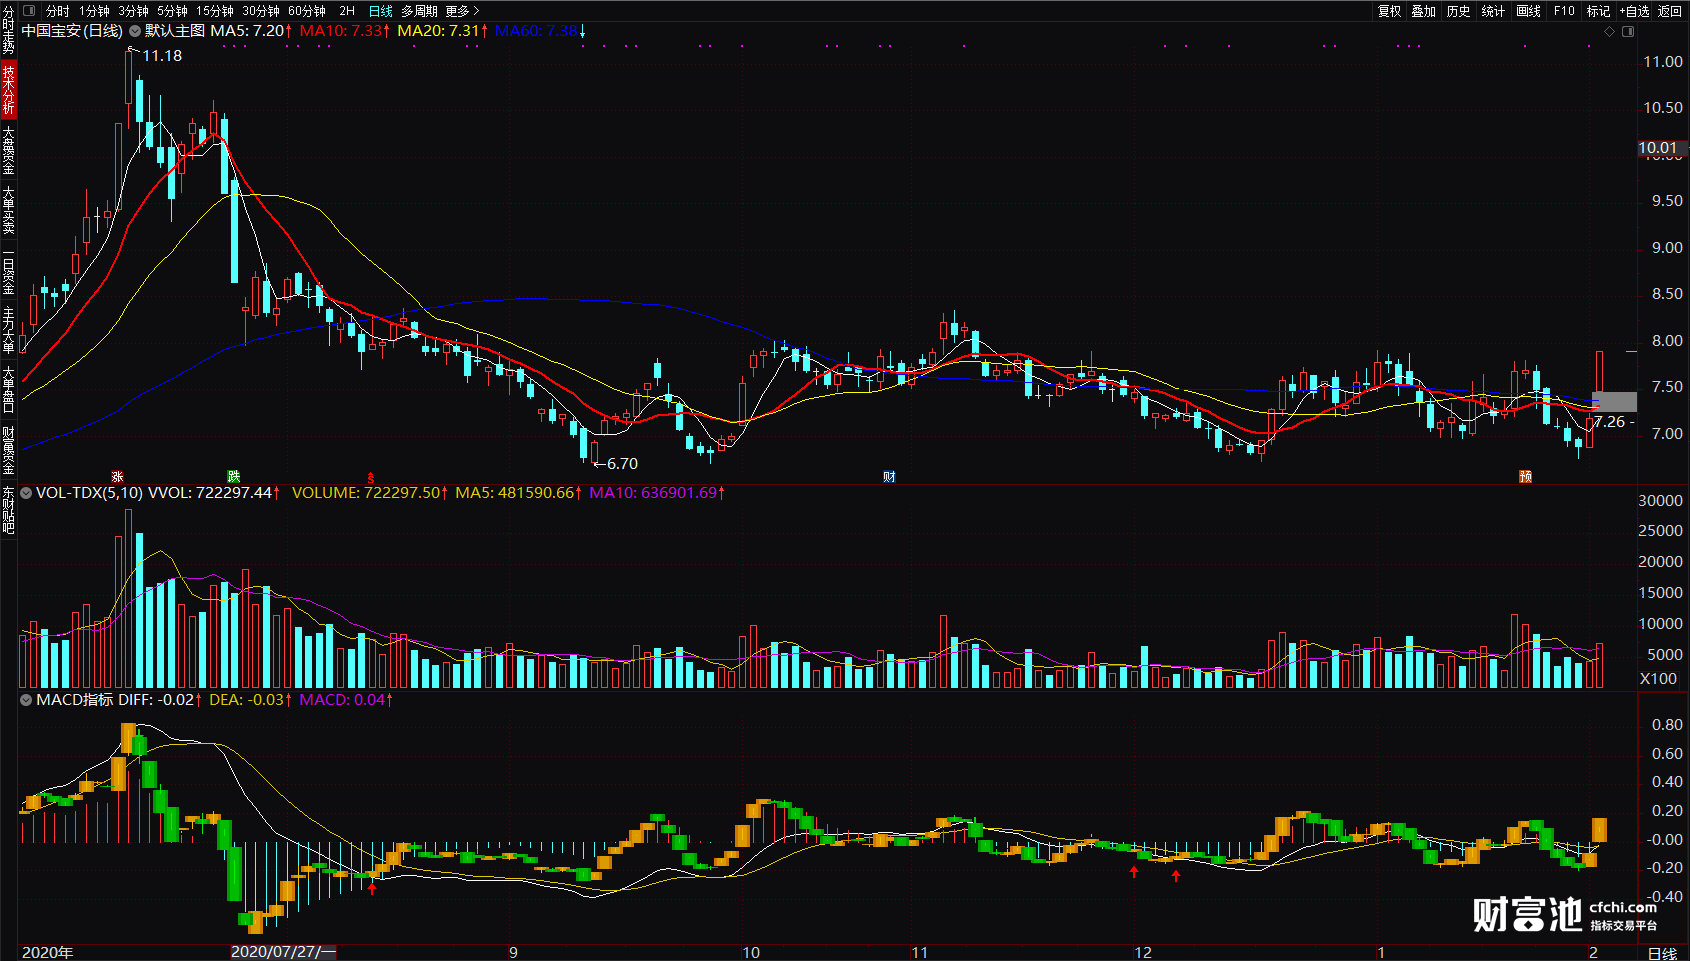Click the green 跌 marker on the chart

234,477
